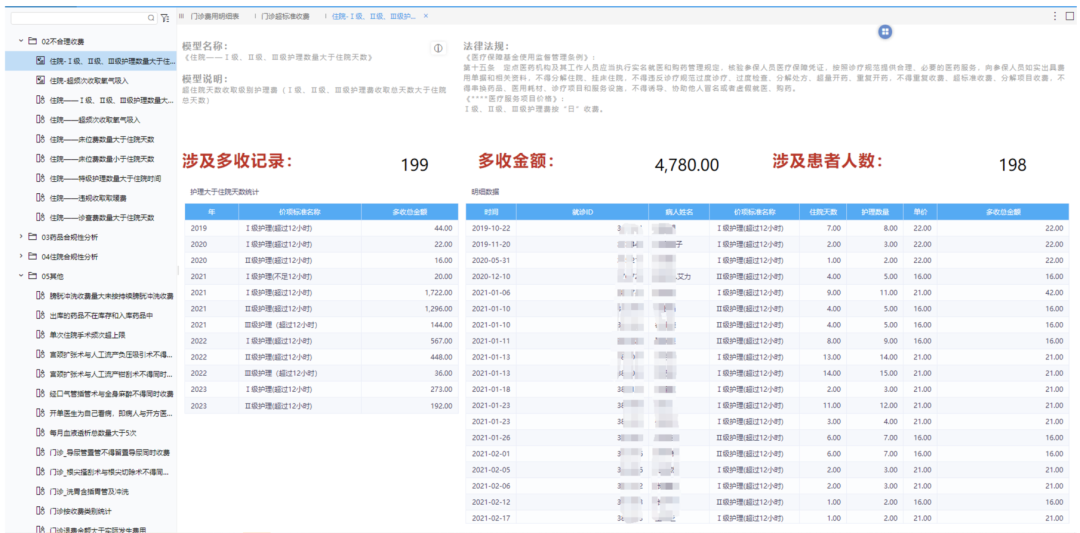Close the 住院-Ⅰ级、Ⅱ级、Ⅲ级护... tab
1080x533 pixels.
pos(426,15)
